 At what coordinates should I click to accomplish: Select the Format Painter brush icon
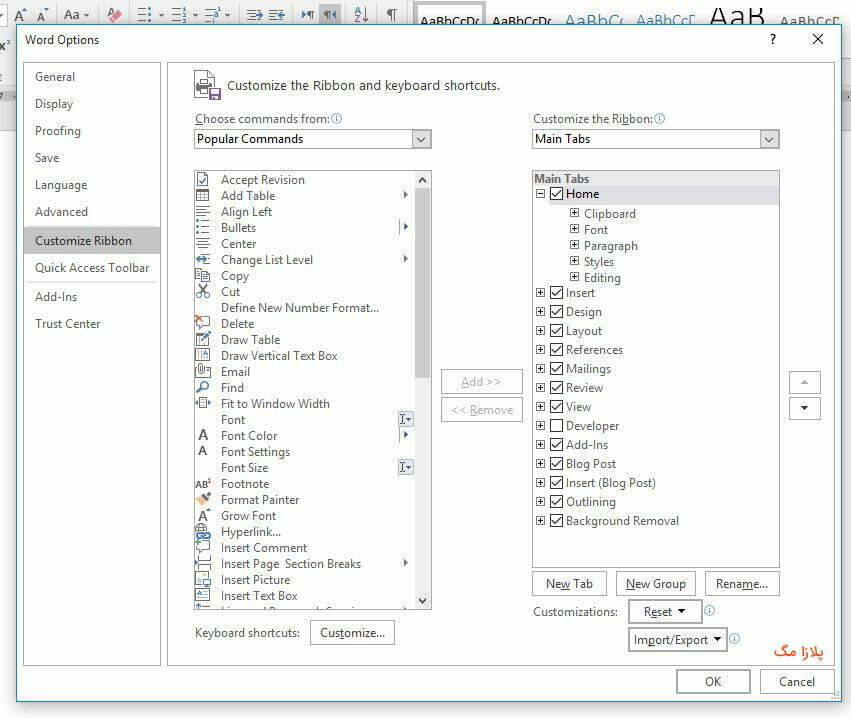pos(203,499)
